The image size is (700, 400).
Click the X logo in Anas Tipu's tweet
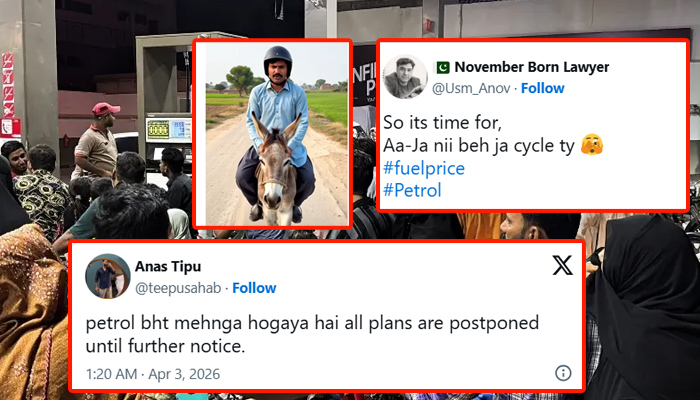(563, 265)
